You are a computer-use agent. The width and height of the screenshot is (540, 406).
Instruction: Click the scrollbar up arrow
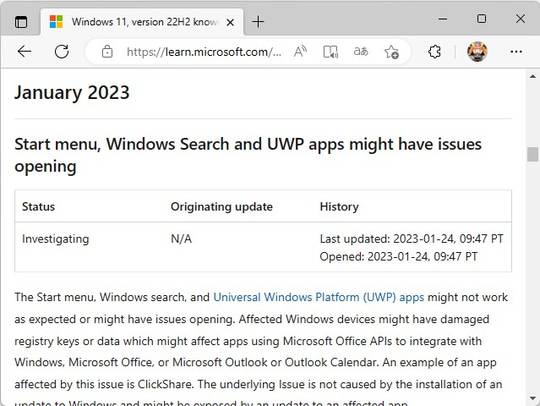click(x=533, y=76)
